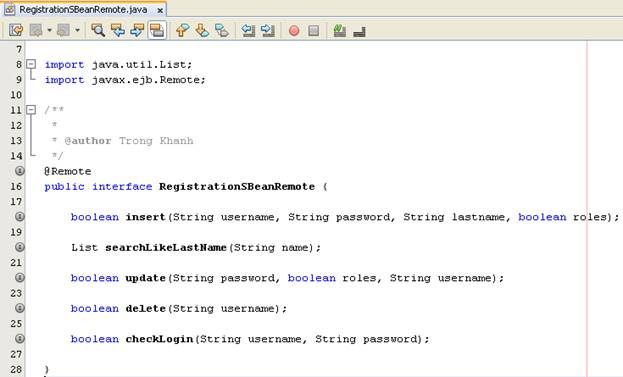The width and height of the screenshot is (623, 377).
Task: Click Find Selection magnifier icon
Action: coord(98,31)
